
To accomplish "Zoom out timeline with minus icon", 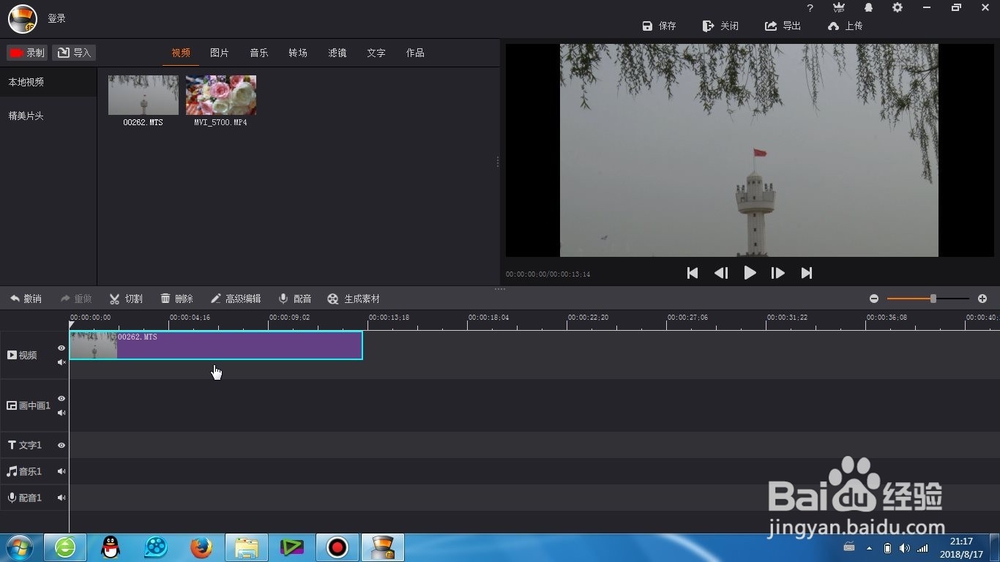I will 874,299.
